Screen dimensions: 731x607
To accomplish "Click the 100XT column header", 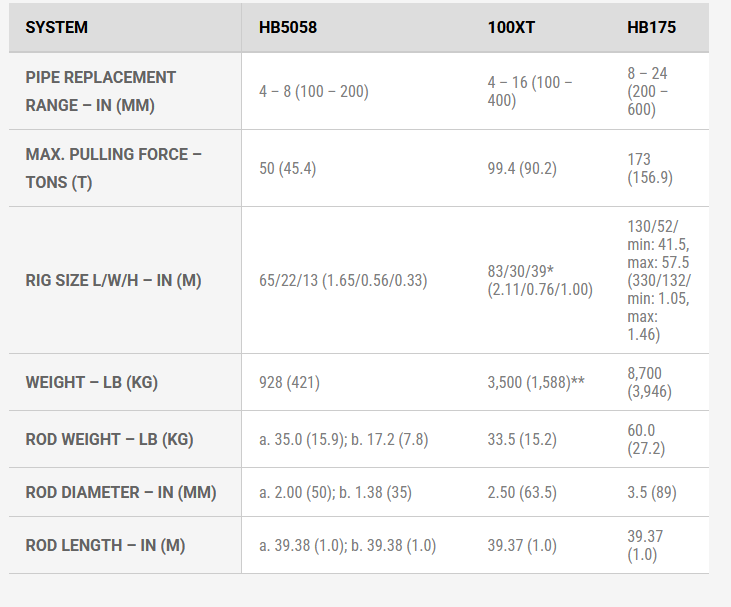I will (511, 27).
